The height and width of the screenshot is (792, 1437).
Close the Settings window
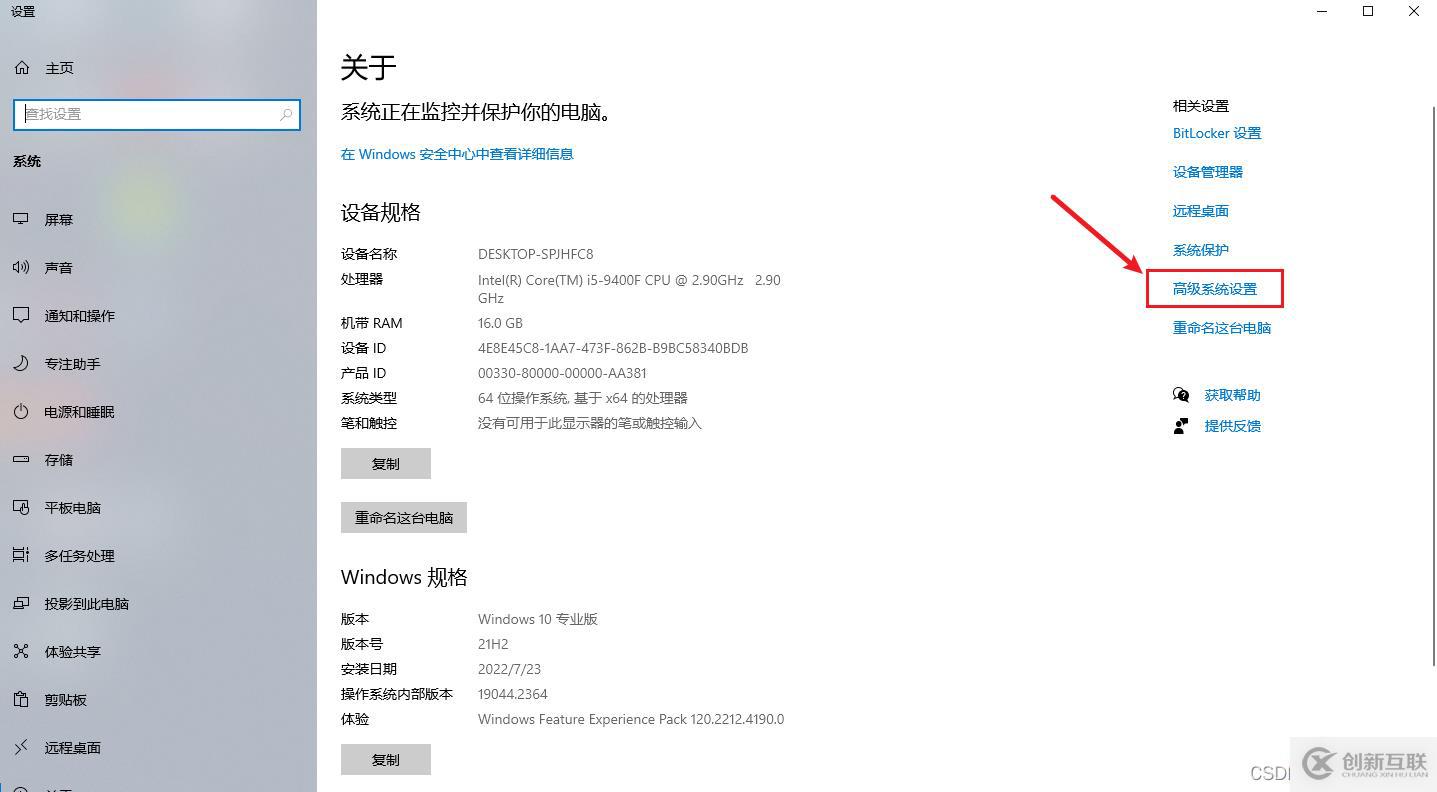pyautogui.click(x=1414, y=11)
